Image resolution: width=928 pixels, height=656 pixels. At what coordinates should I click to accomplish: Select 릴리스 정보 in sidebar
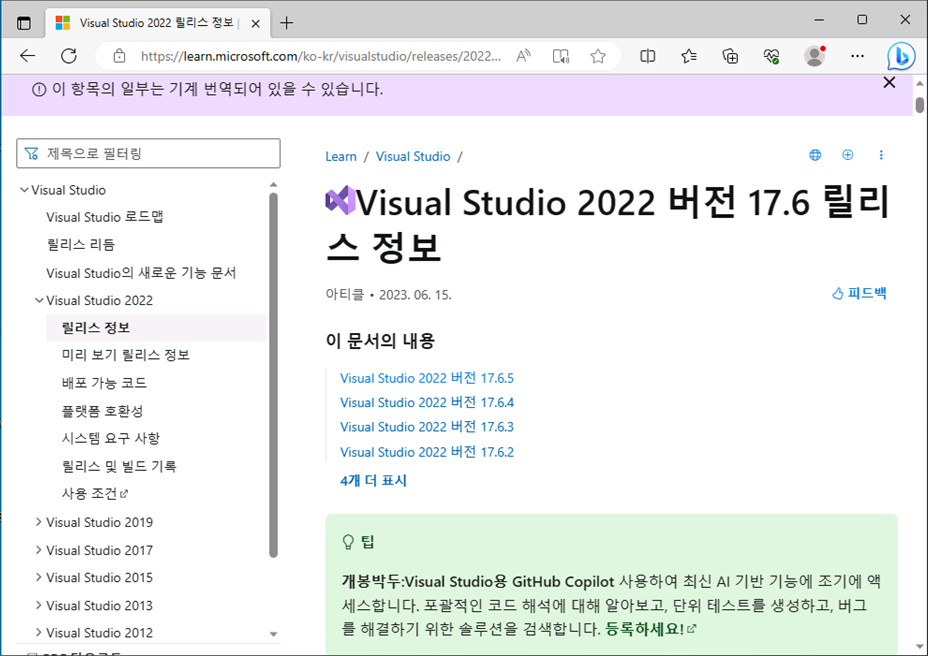pyautogui.click(x=156, y=327)
